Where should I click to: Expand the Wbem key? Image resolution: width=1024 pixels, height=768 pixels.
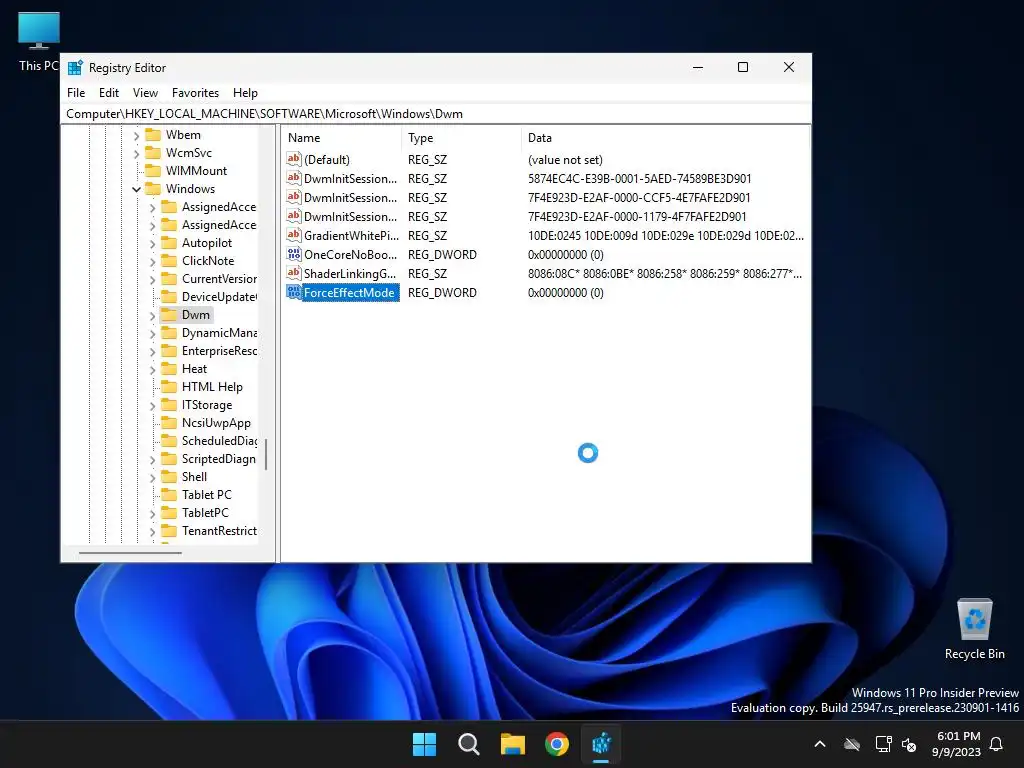(136, 135)
